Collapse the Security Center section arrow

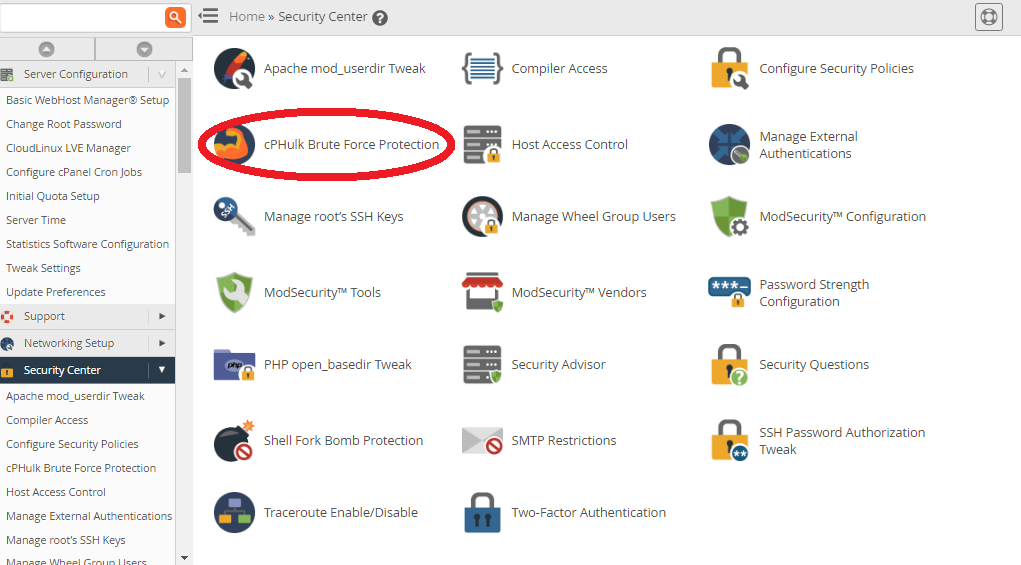[161, 370]
